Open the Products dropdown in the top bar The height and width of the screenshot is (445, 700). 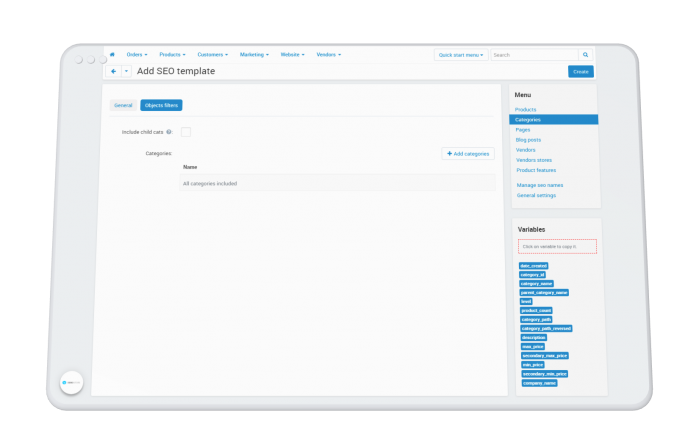[172, 54]
